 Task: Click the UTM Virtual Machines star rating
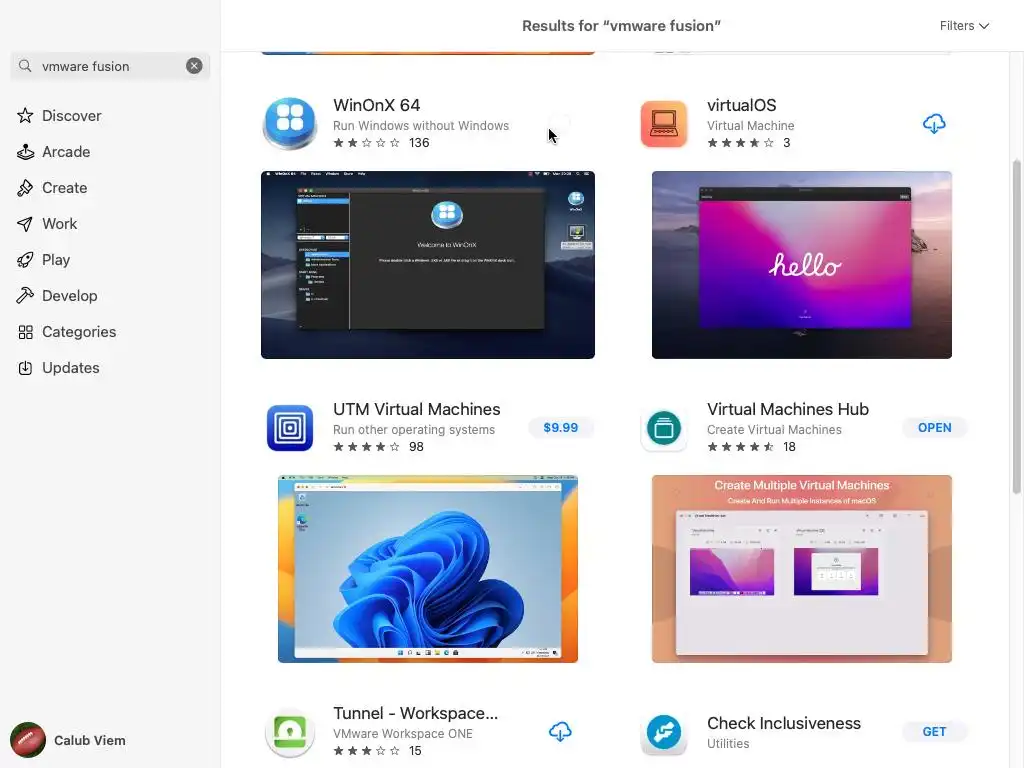point(366,447)
